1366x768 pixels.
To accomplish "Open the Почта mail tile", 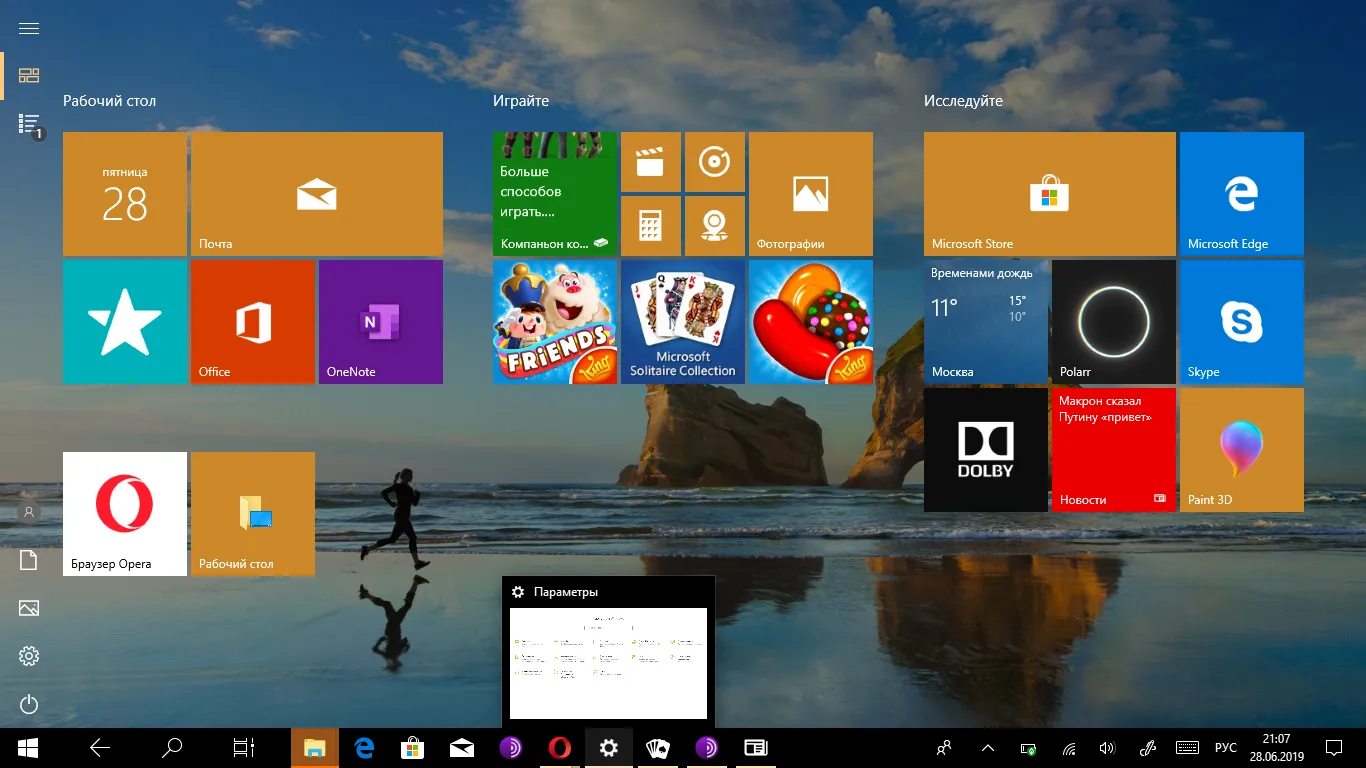I will click(x=317, y=194).
